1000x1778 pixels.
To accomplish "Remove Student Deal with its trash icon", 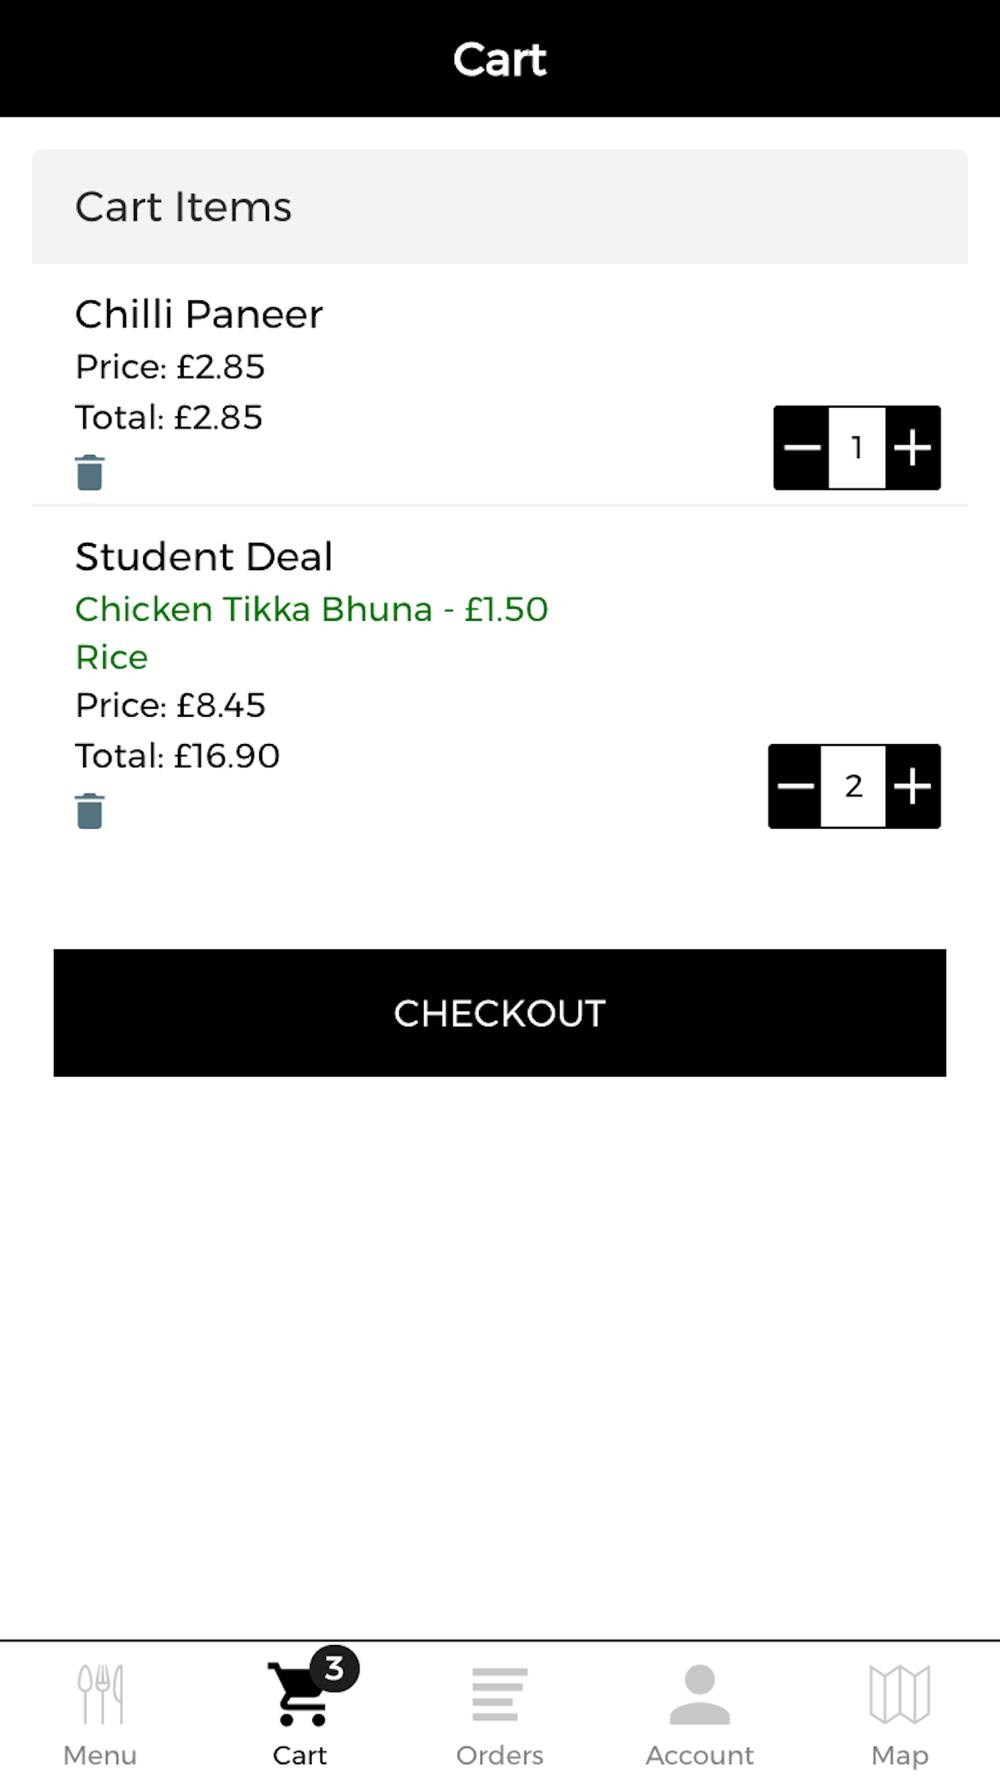I will click(x=90, y=811).
